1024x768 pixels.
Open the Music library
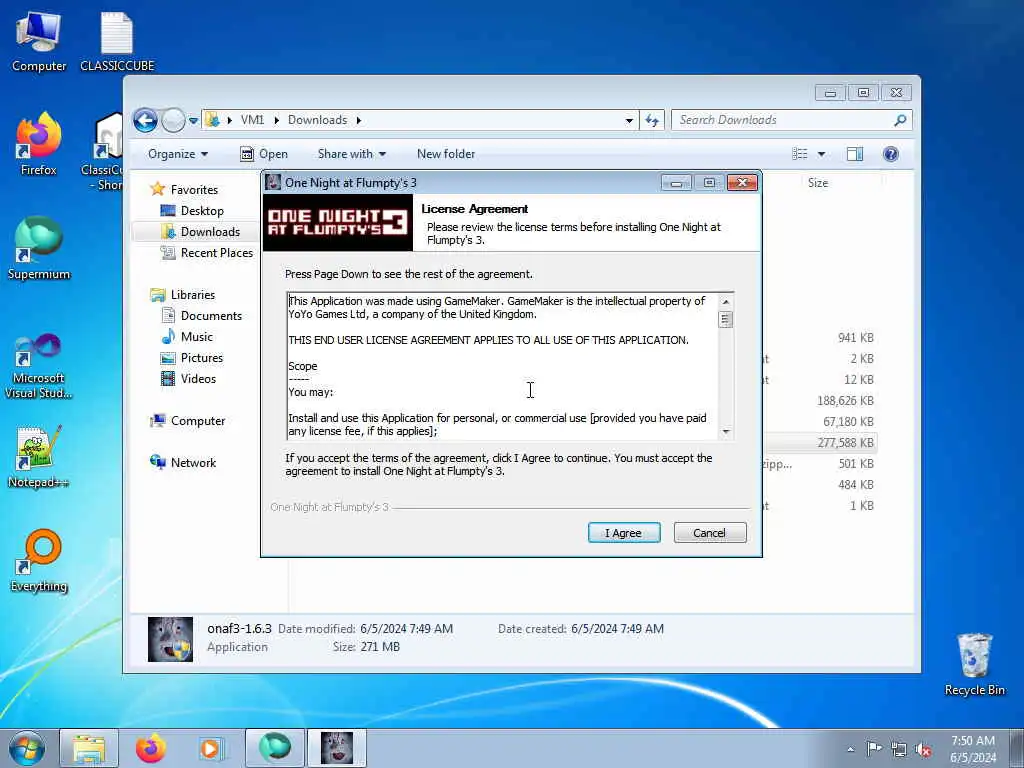click(197, 337)
